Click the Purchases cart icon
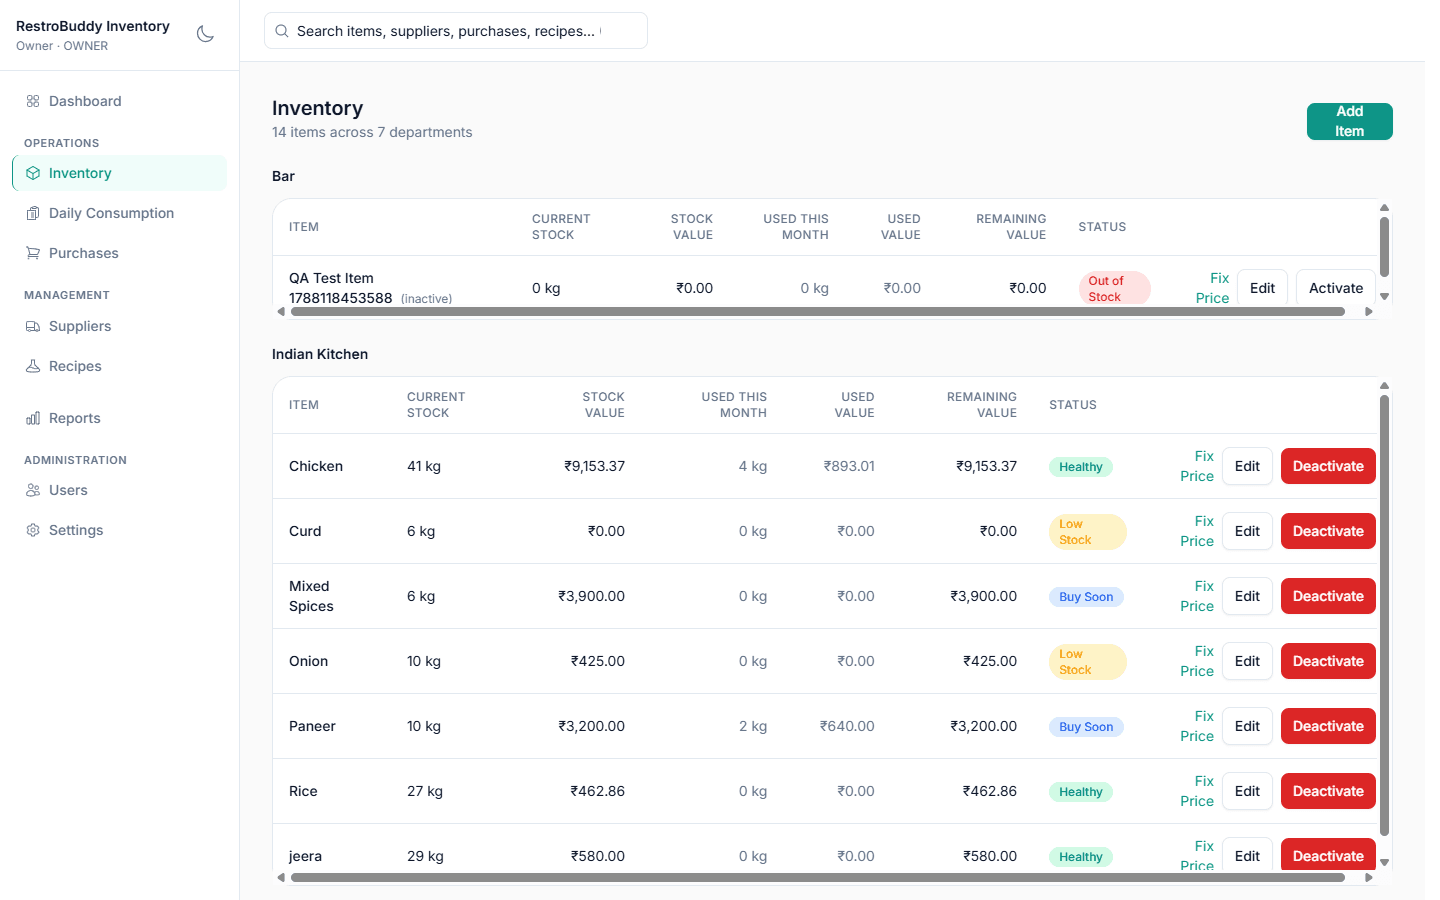1440x900 pixels. pos(33,253)
